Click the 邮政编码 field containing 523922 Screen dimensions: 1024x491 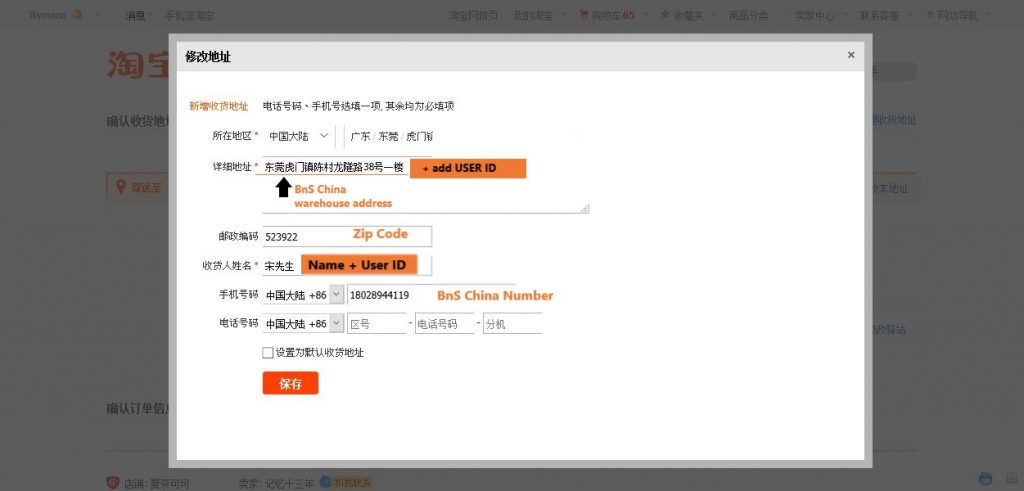[x=347, y=236]
